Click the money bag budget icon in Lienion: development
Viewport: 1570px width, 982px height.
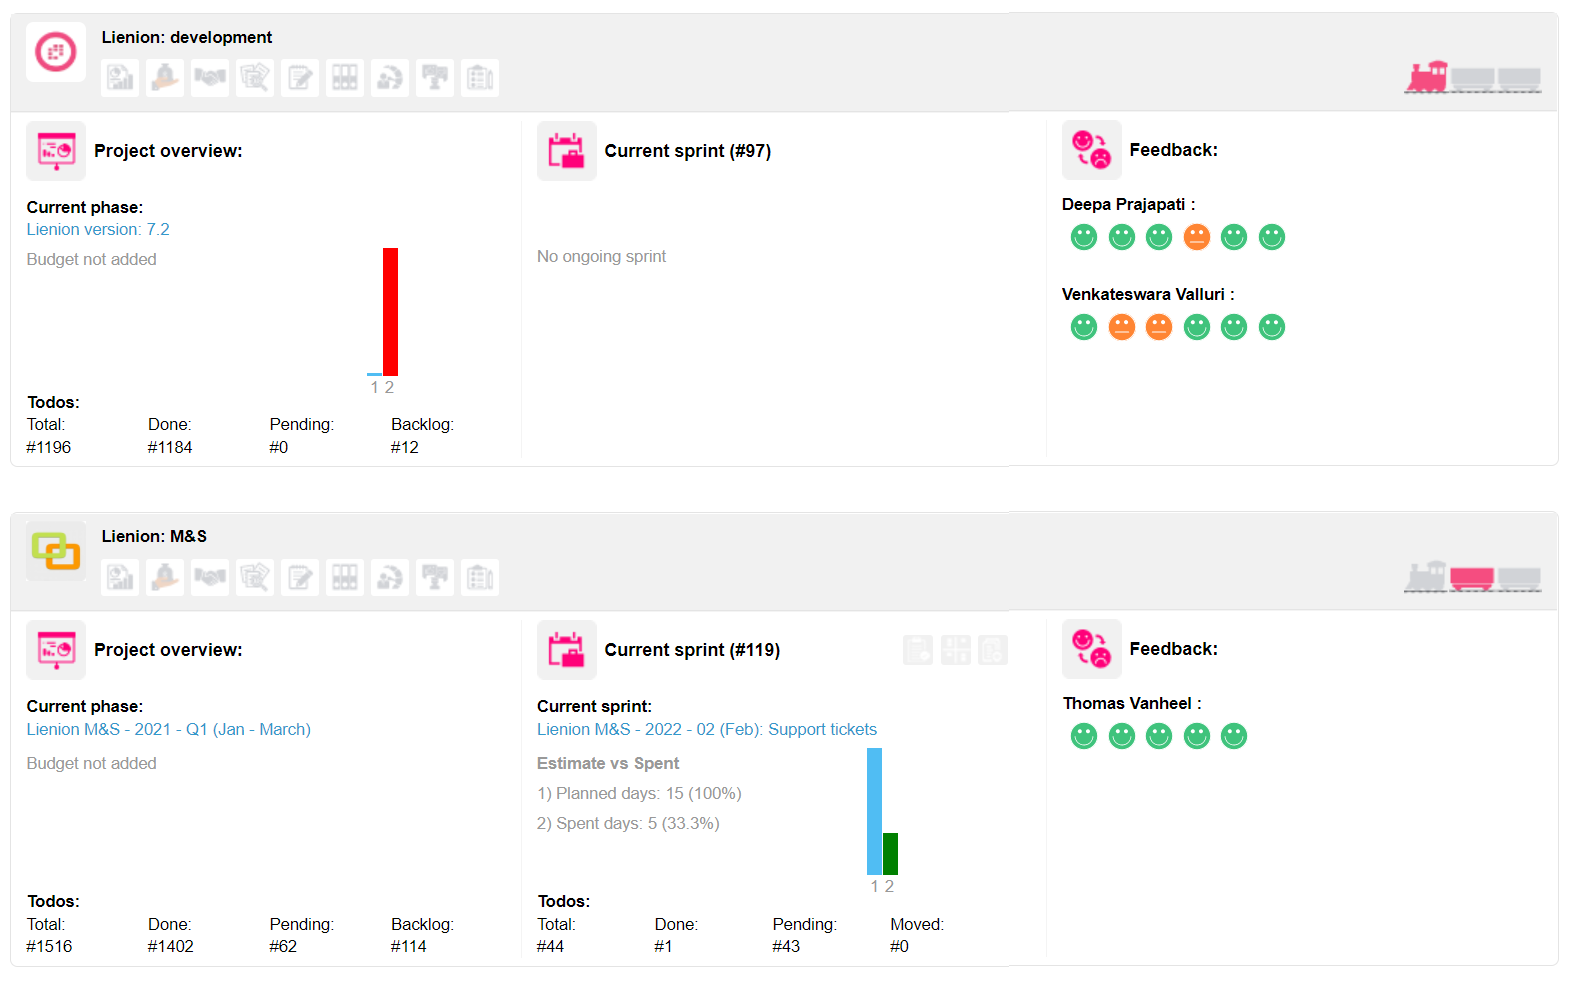coord(165,78)
